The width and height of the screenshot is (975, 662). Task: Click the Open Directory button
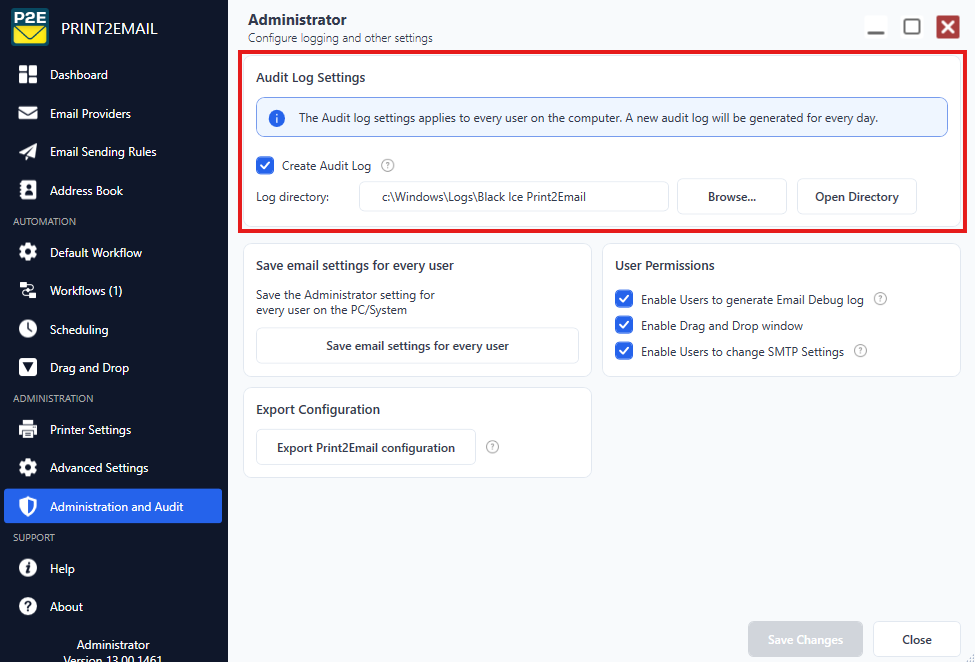pos(856,196)
